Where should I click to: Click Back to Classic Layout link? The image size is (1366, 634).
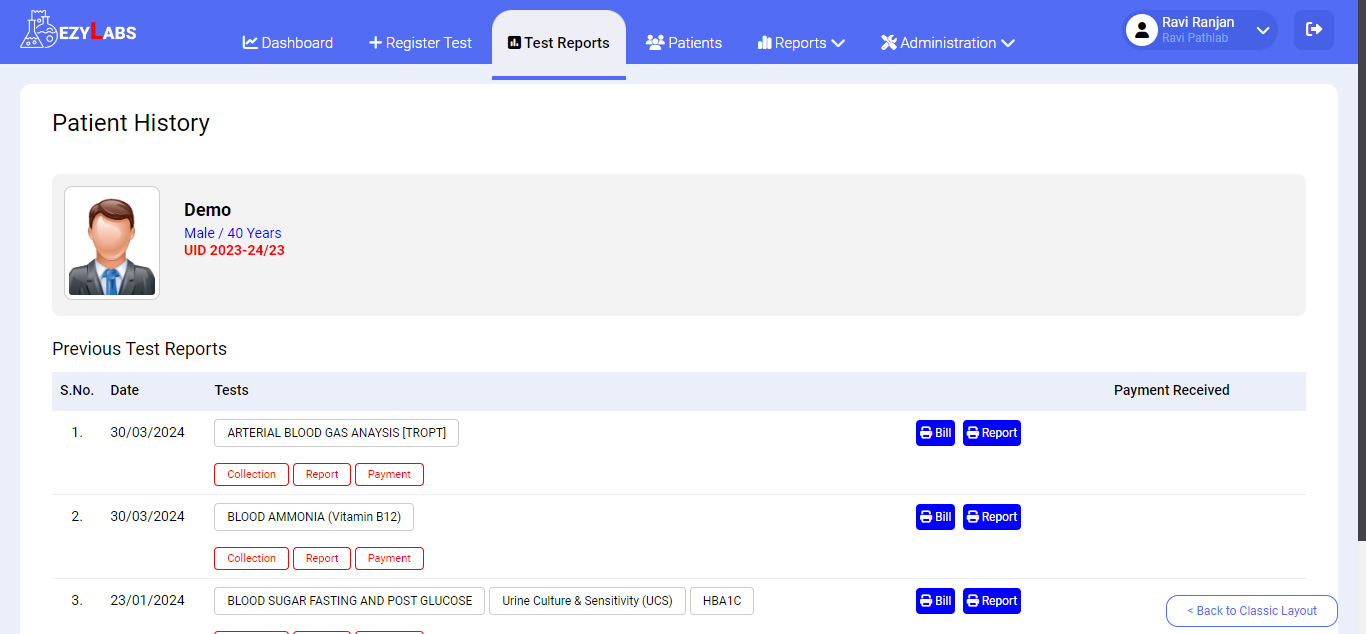click(x=1252, y=611)
